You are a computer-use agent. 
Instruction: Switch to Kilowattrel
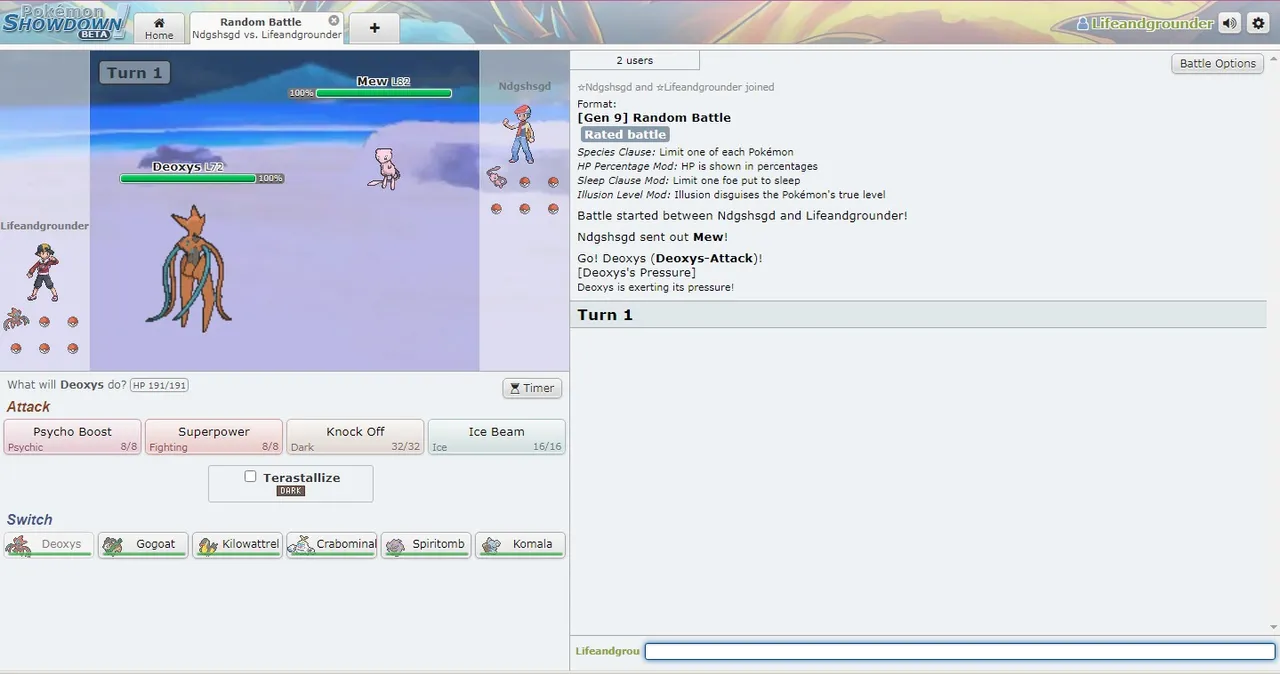pos(237,545)
